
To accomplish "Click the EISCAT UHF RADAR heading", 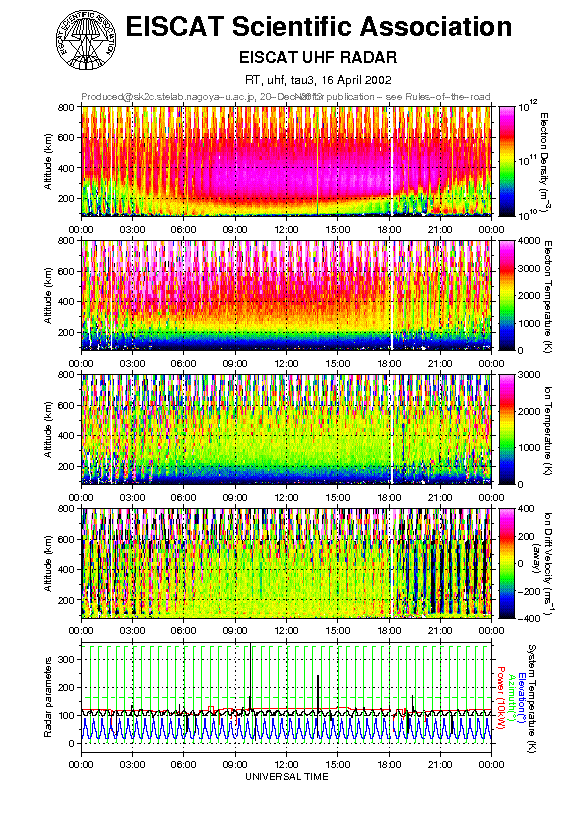I will click(318, 57).
